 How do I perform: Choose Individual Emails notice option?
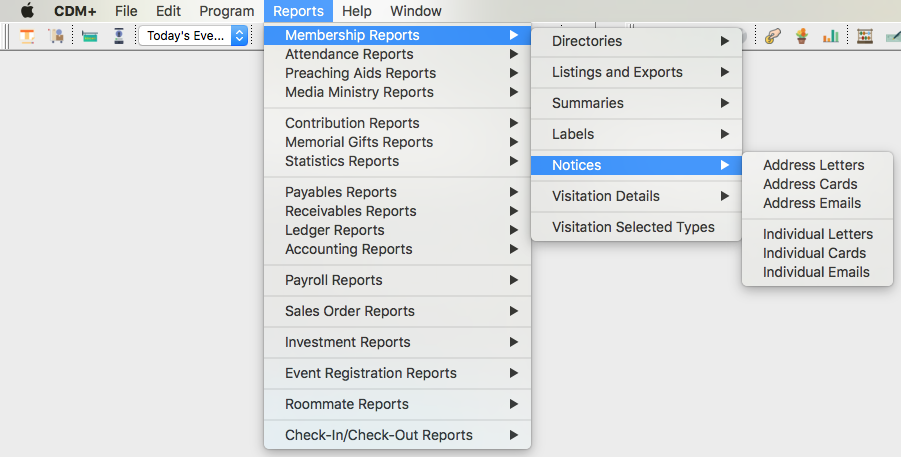tap(816, 272)
